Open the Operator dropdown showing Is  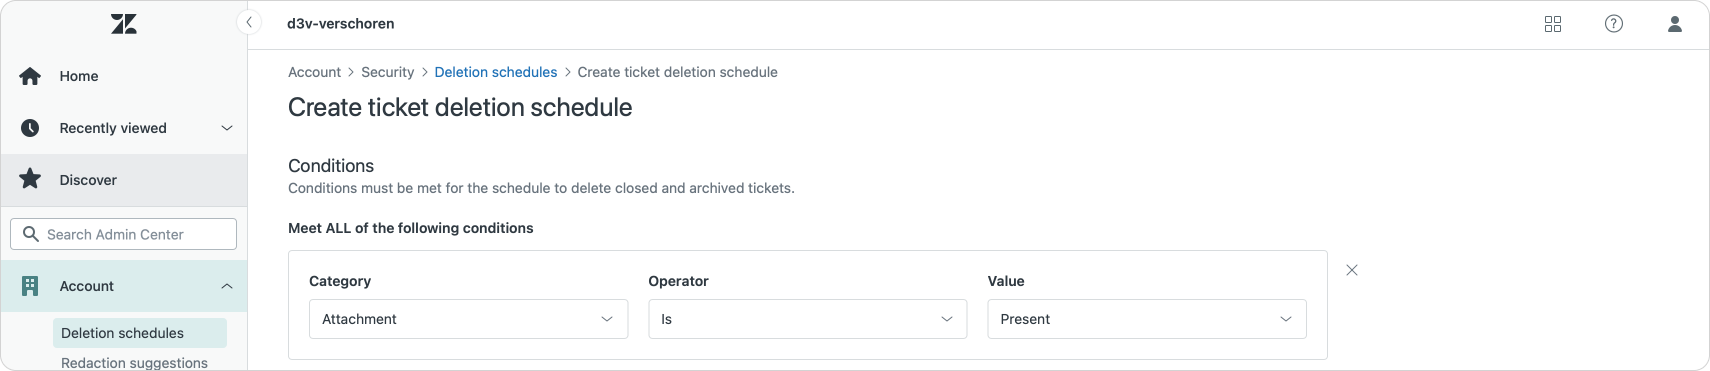click(807, 319)
